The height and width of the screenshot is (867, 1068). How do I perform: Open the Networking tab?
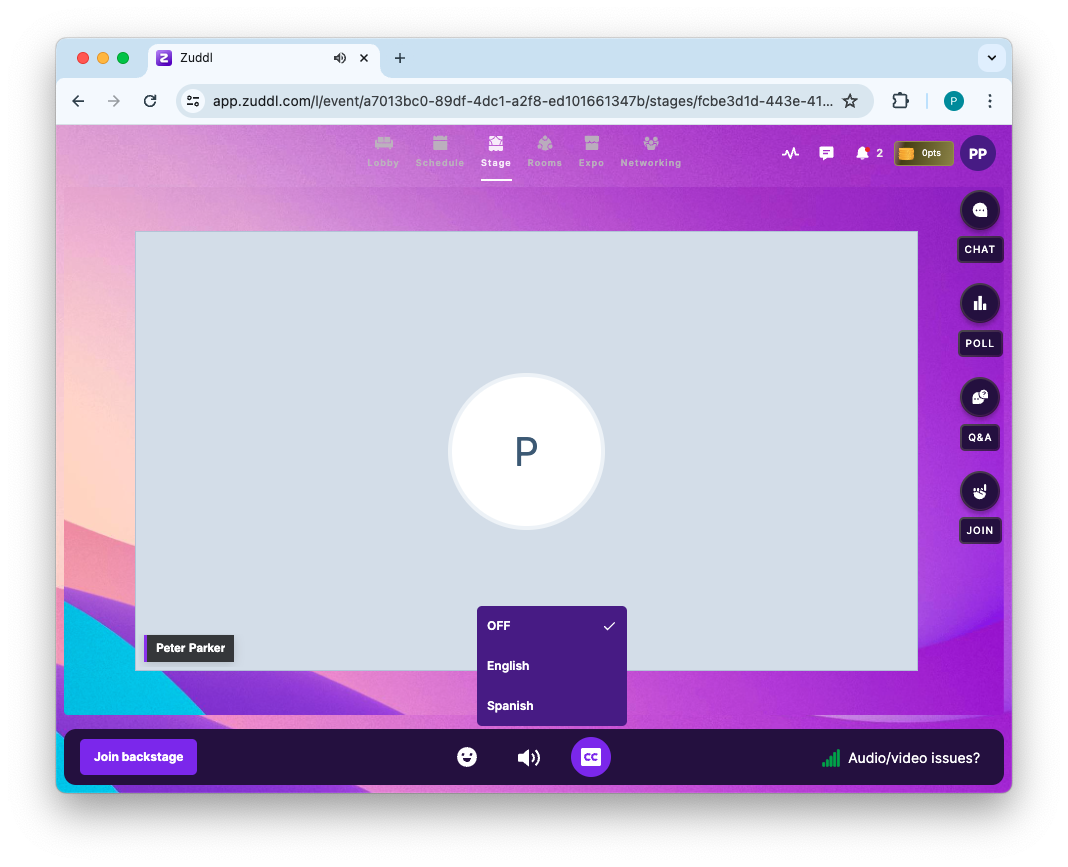[650, 151]
